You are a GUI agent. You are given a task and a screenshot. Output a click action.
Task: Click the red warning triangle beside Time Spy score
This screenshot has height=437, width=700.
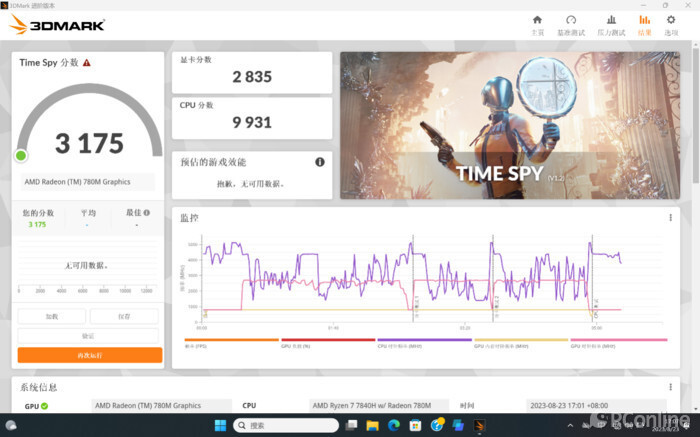click(87, 63)
